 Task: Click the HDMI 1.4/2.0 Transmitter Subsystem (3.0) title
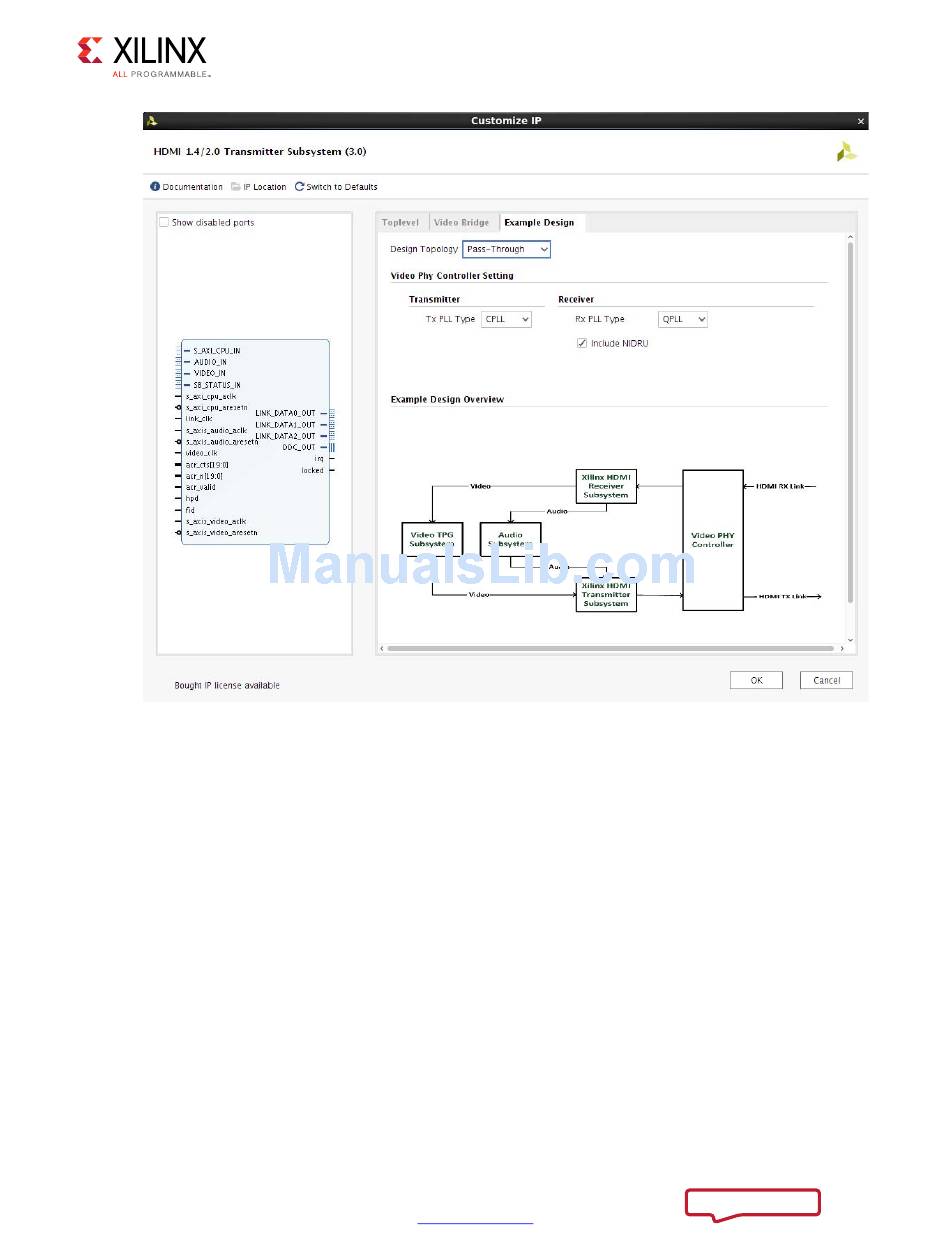point(261,152)
